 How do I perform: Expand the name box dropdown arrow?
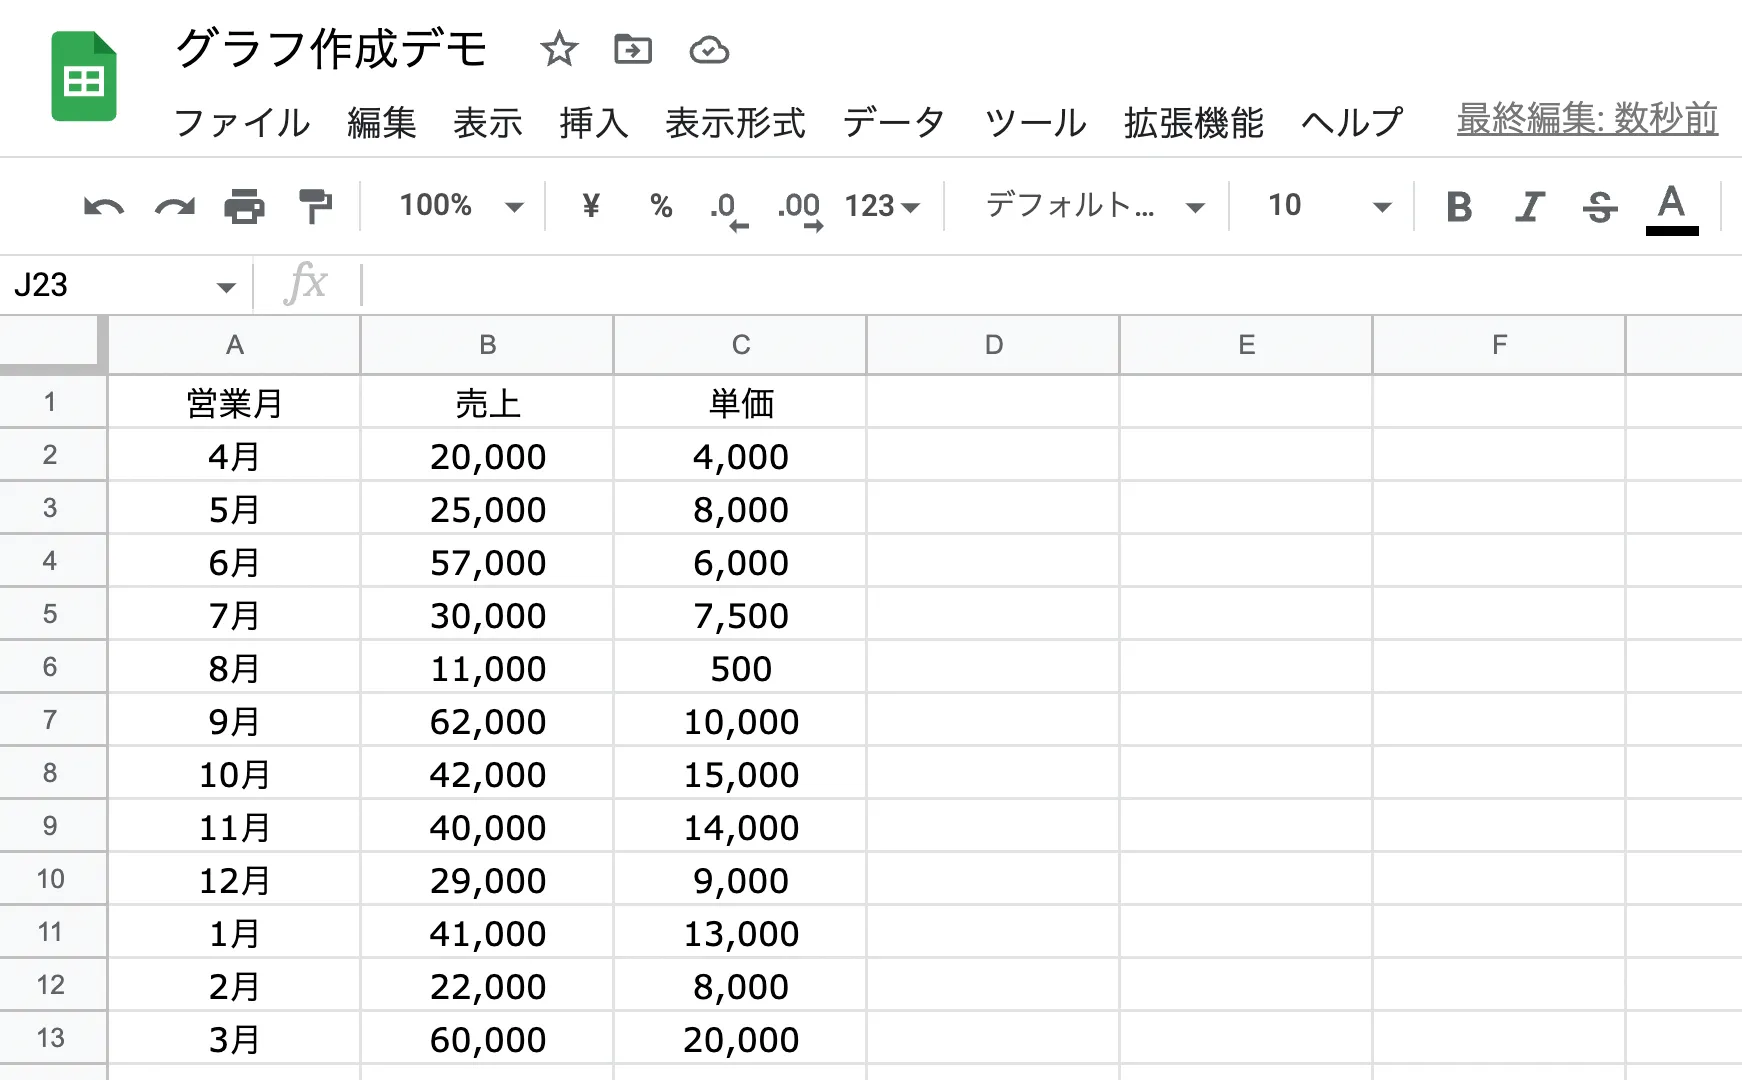pyautogui.click(x=226, y=287)
